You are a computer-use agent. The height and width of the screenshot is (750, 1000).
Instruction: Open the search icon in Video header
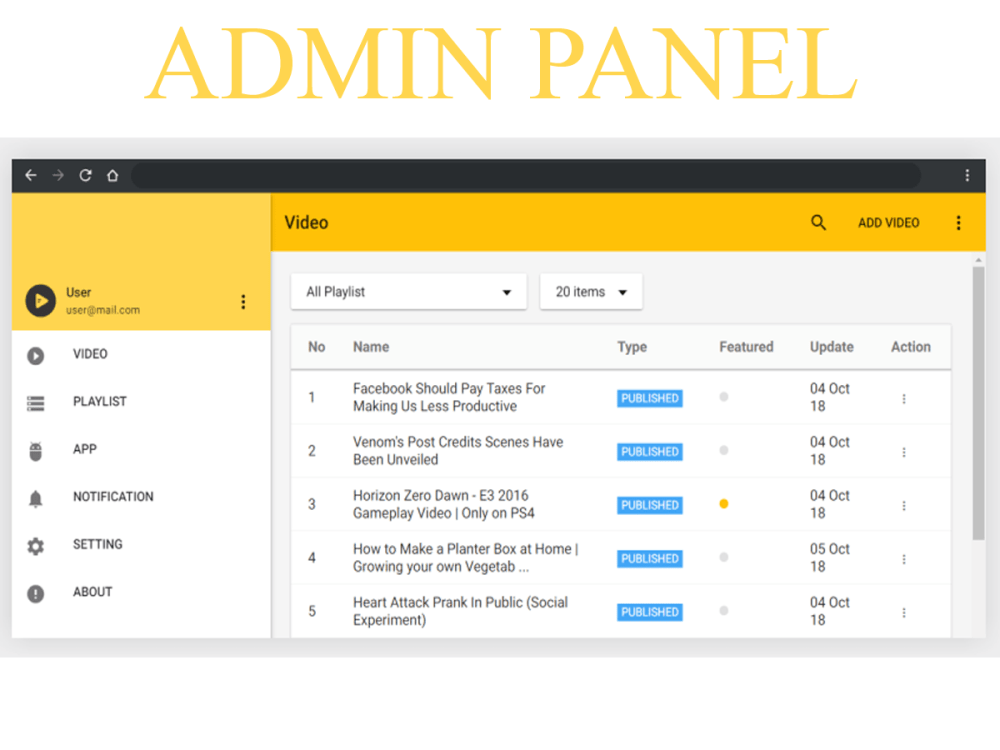[x=818, y=222]
